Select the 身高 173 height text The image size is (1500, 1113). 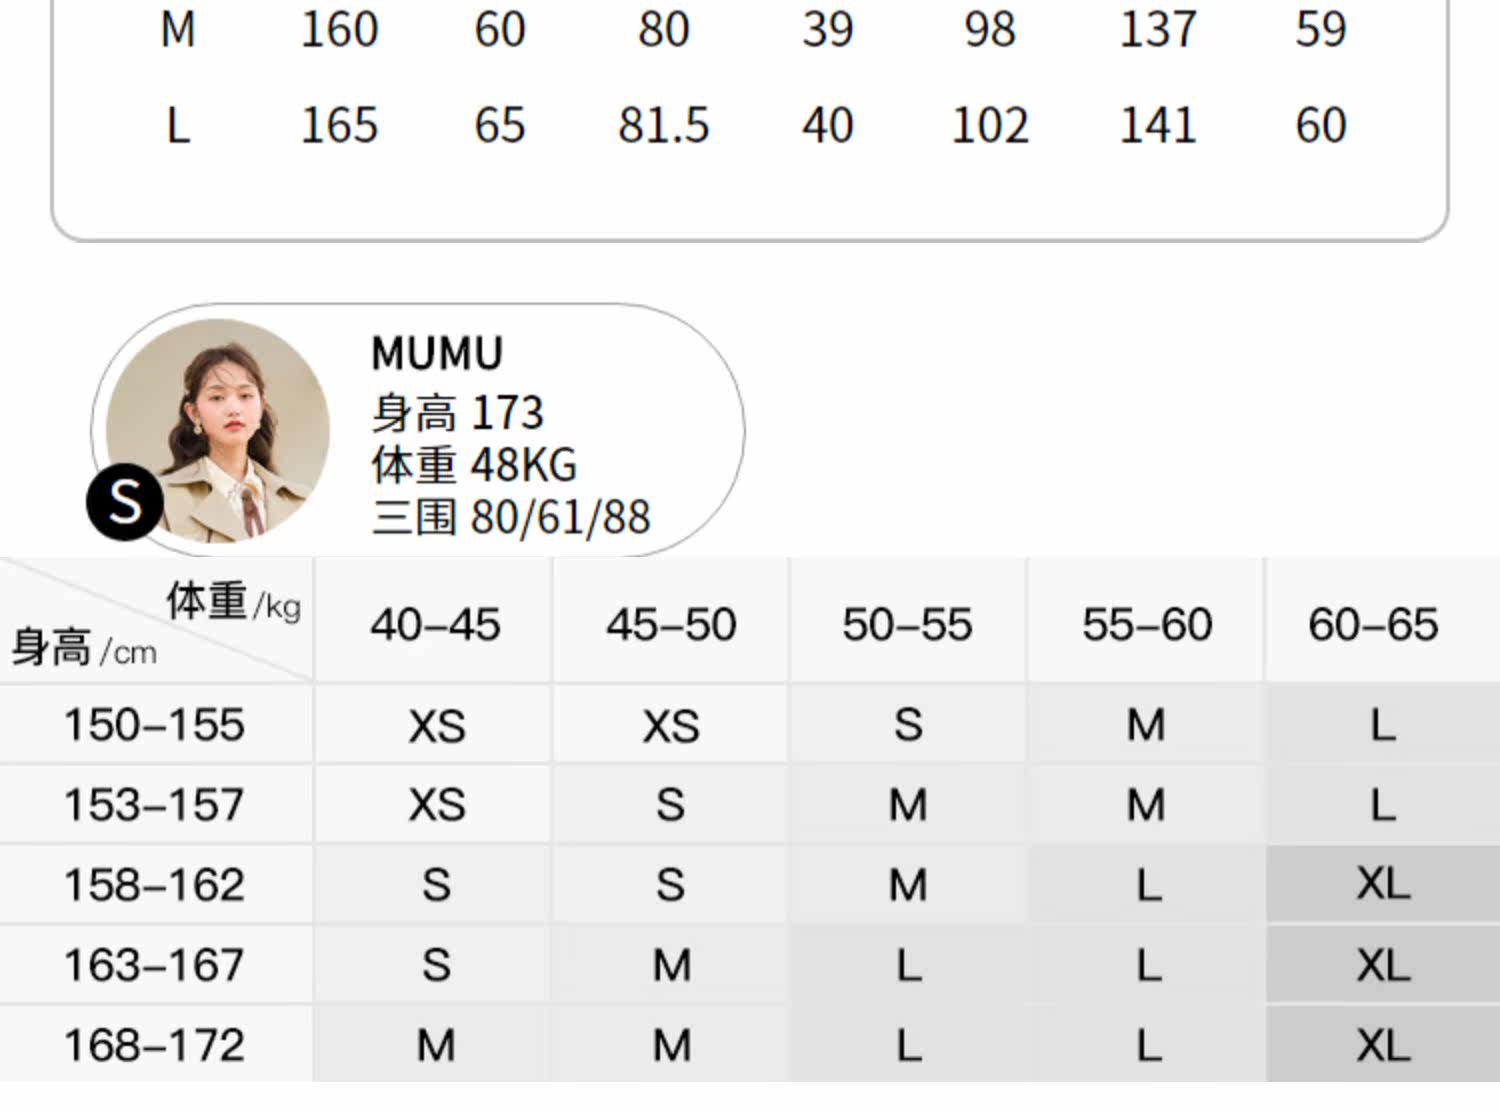pyautogui.click(x=457, y=413)
